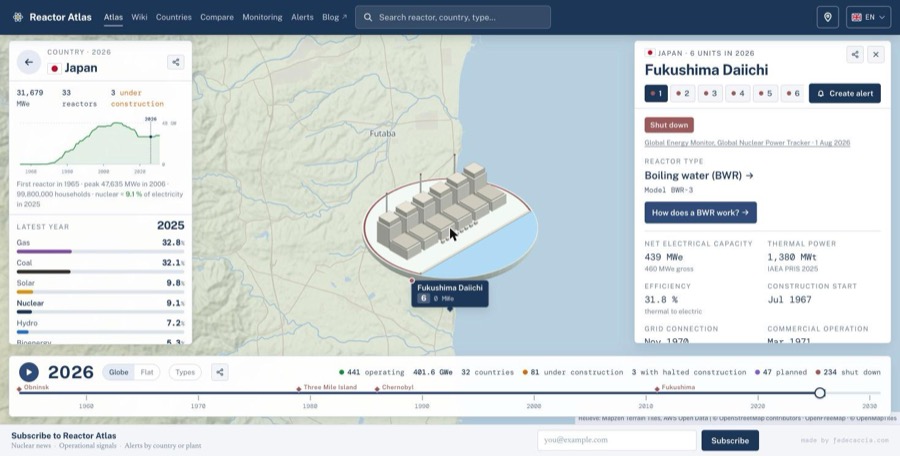This screenshot has width=900, height=456.
Task: Click the back arrow in Japan panel
Action: pos(29,62)
